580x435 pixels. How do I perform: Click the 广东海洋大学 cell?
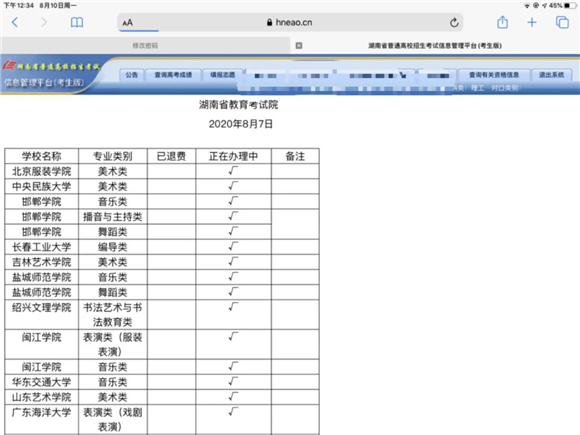[x=41, y=419]
